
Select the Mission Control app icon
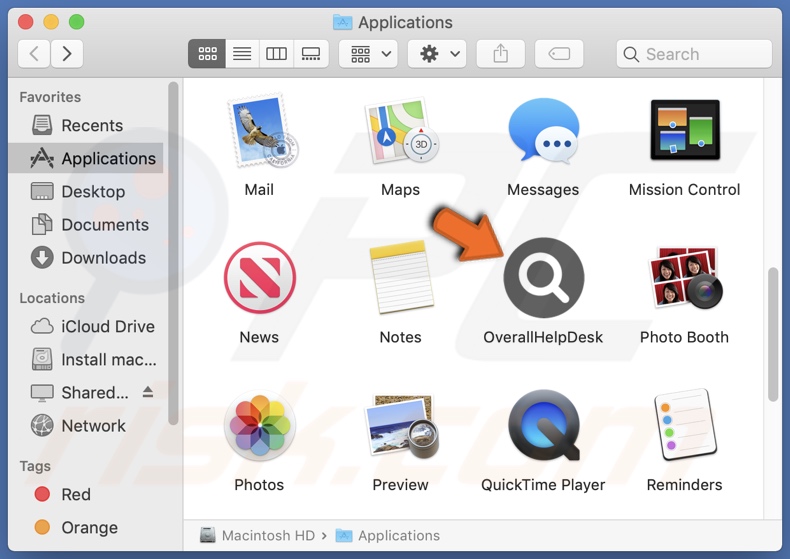click(685, 130)
